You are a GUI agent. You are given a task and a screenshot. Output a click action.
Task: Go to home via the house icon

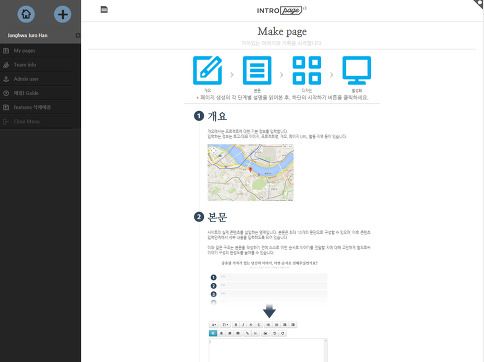26,14
